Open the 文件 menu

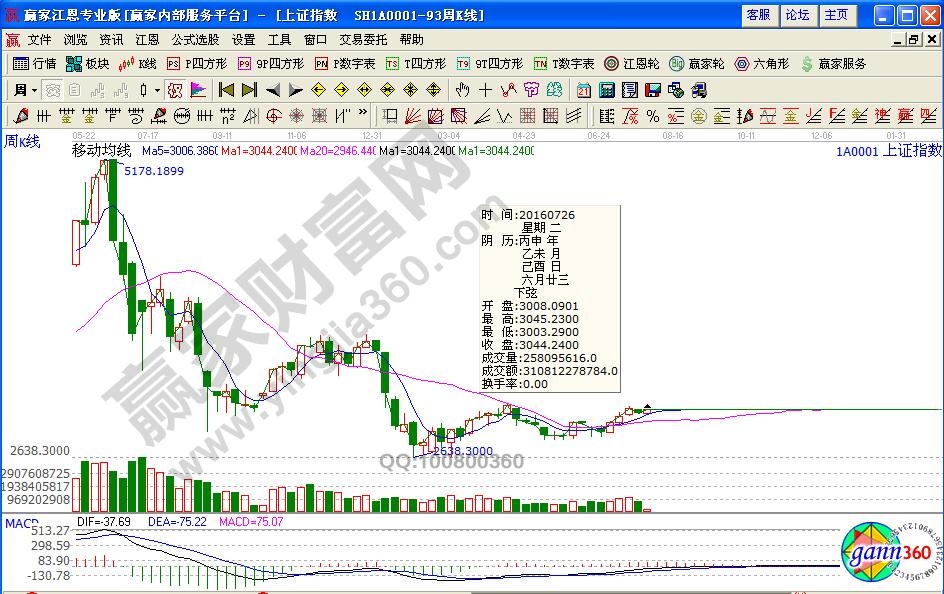40,40
